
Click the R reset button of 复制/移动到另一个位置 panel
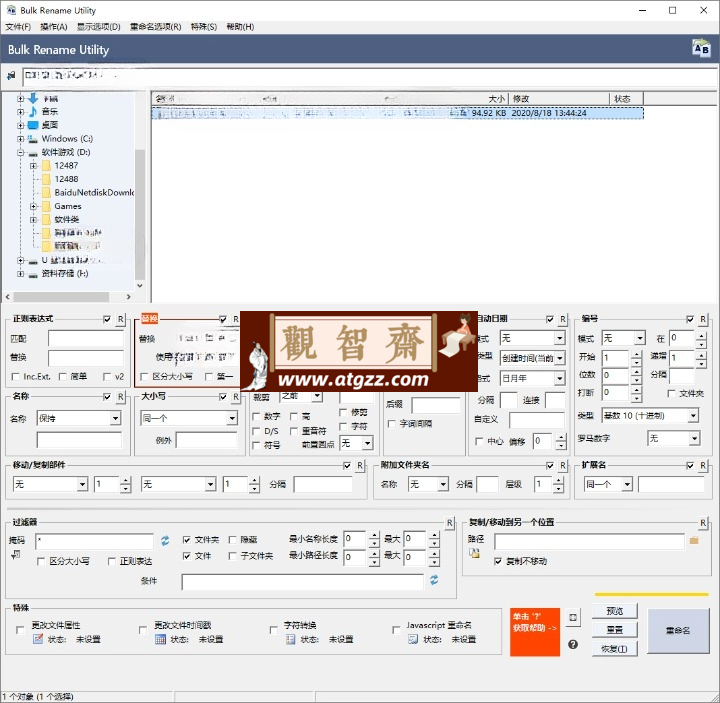703,523
